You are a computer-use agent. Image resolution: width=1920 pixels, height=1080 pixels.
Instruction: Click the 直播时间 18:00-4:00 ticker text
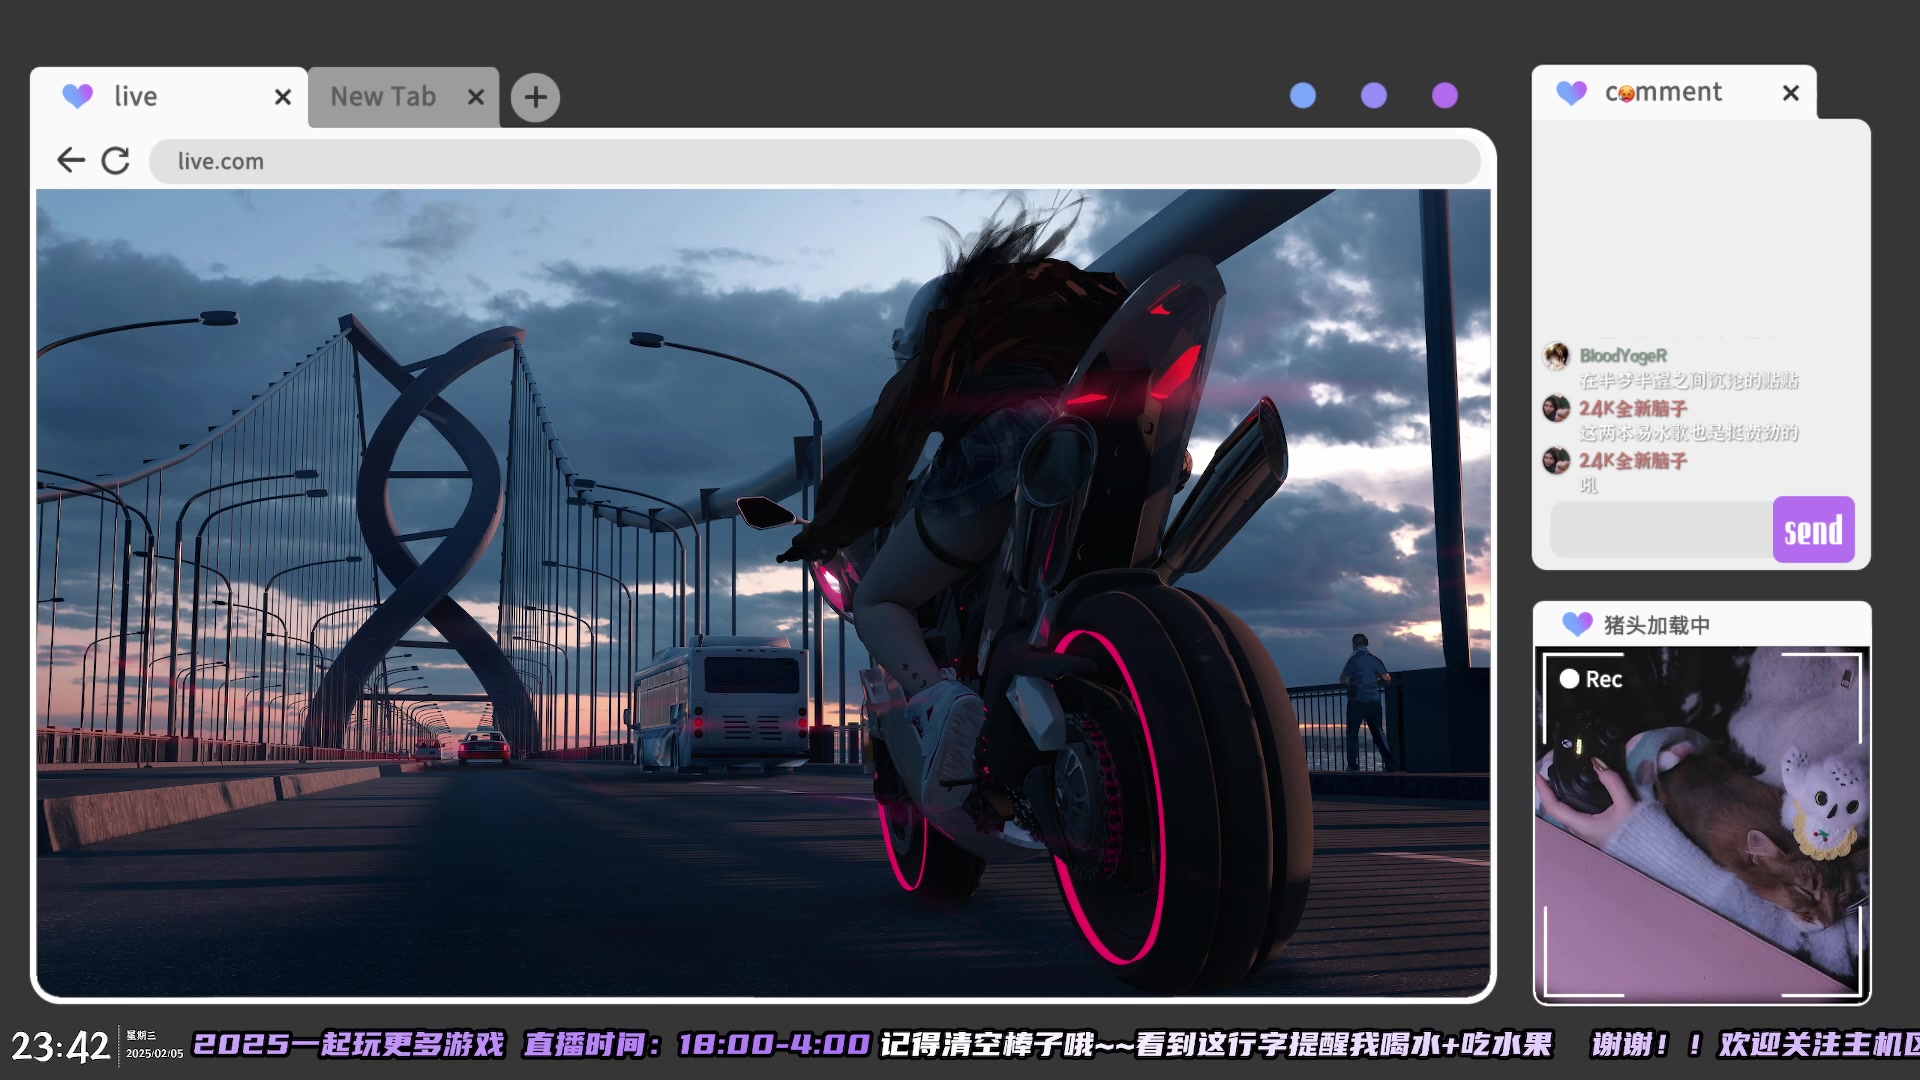coord(697,1045)
